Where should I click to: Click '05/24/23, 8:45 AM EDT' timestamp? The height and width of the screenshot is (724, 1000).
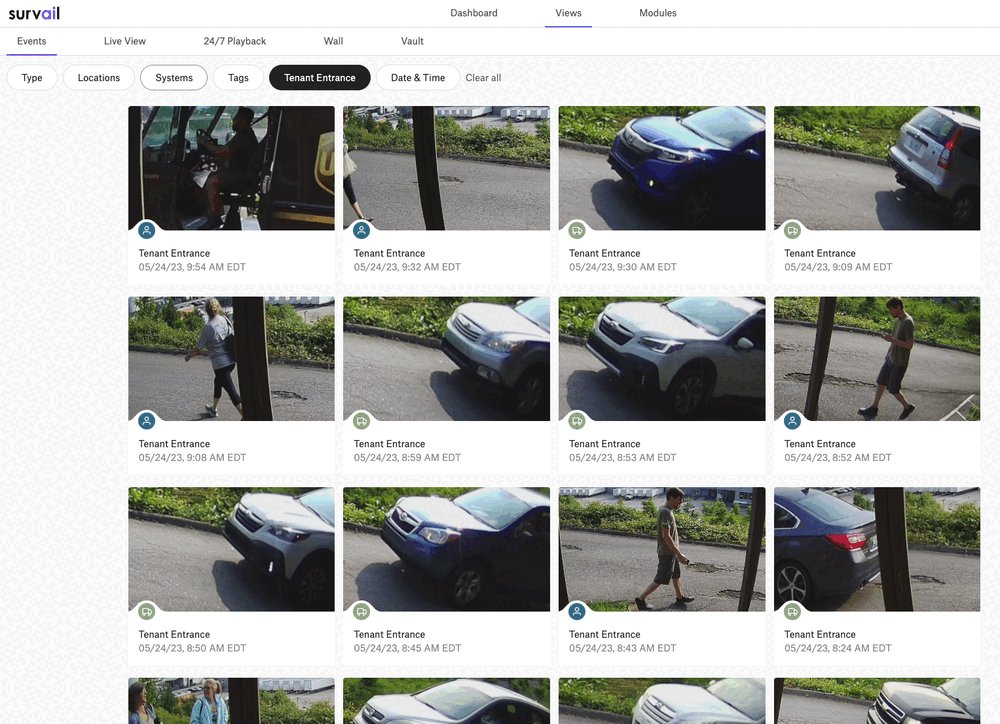[x=408, y=648]
